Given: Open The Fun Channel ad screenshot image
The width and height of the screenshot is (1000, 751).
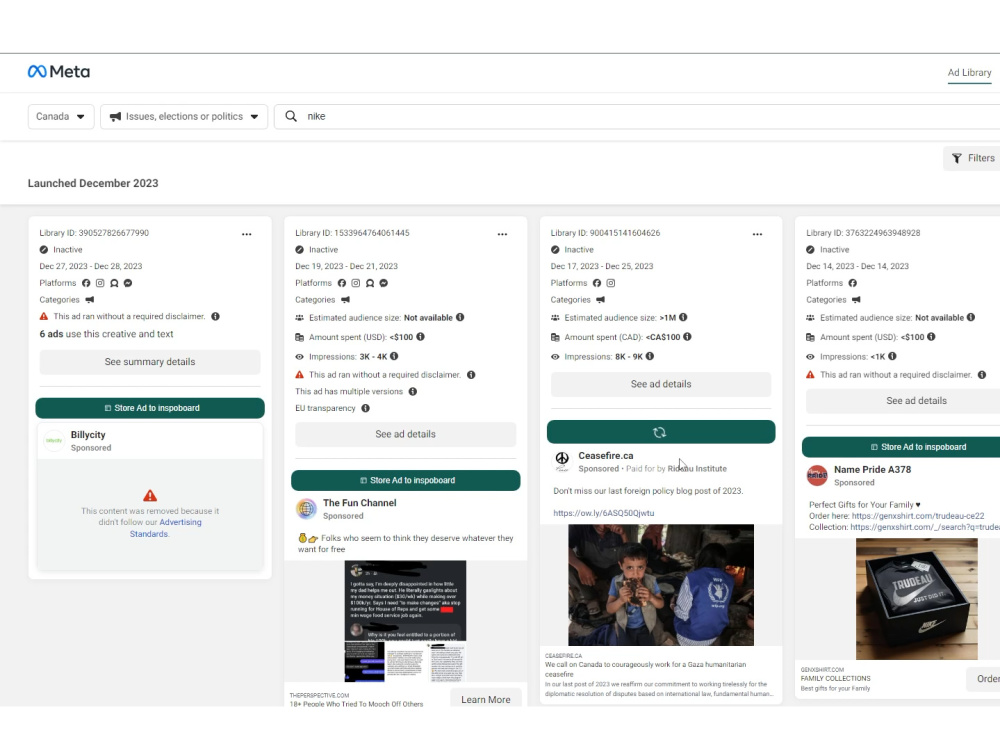Looking at the screenshot, I should coord(406,621).
